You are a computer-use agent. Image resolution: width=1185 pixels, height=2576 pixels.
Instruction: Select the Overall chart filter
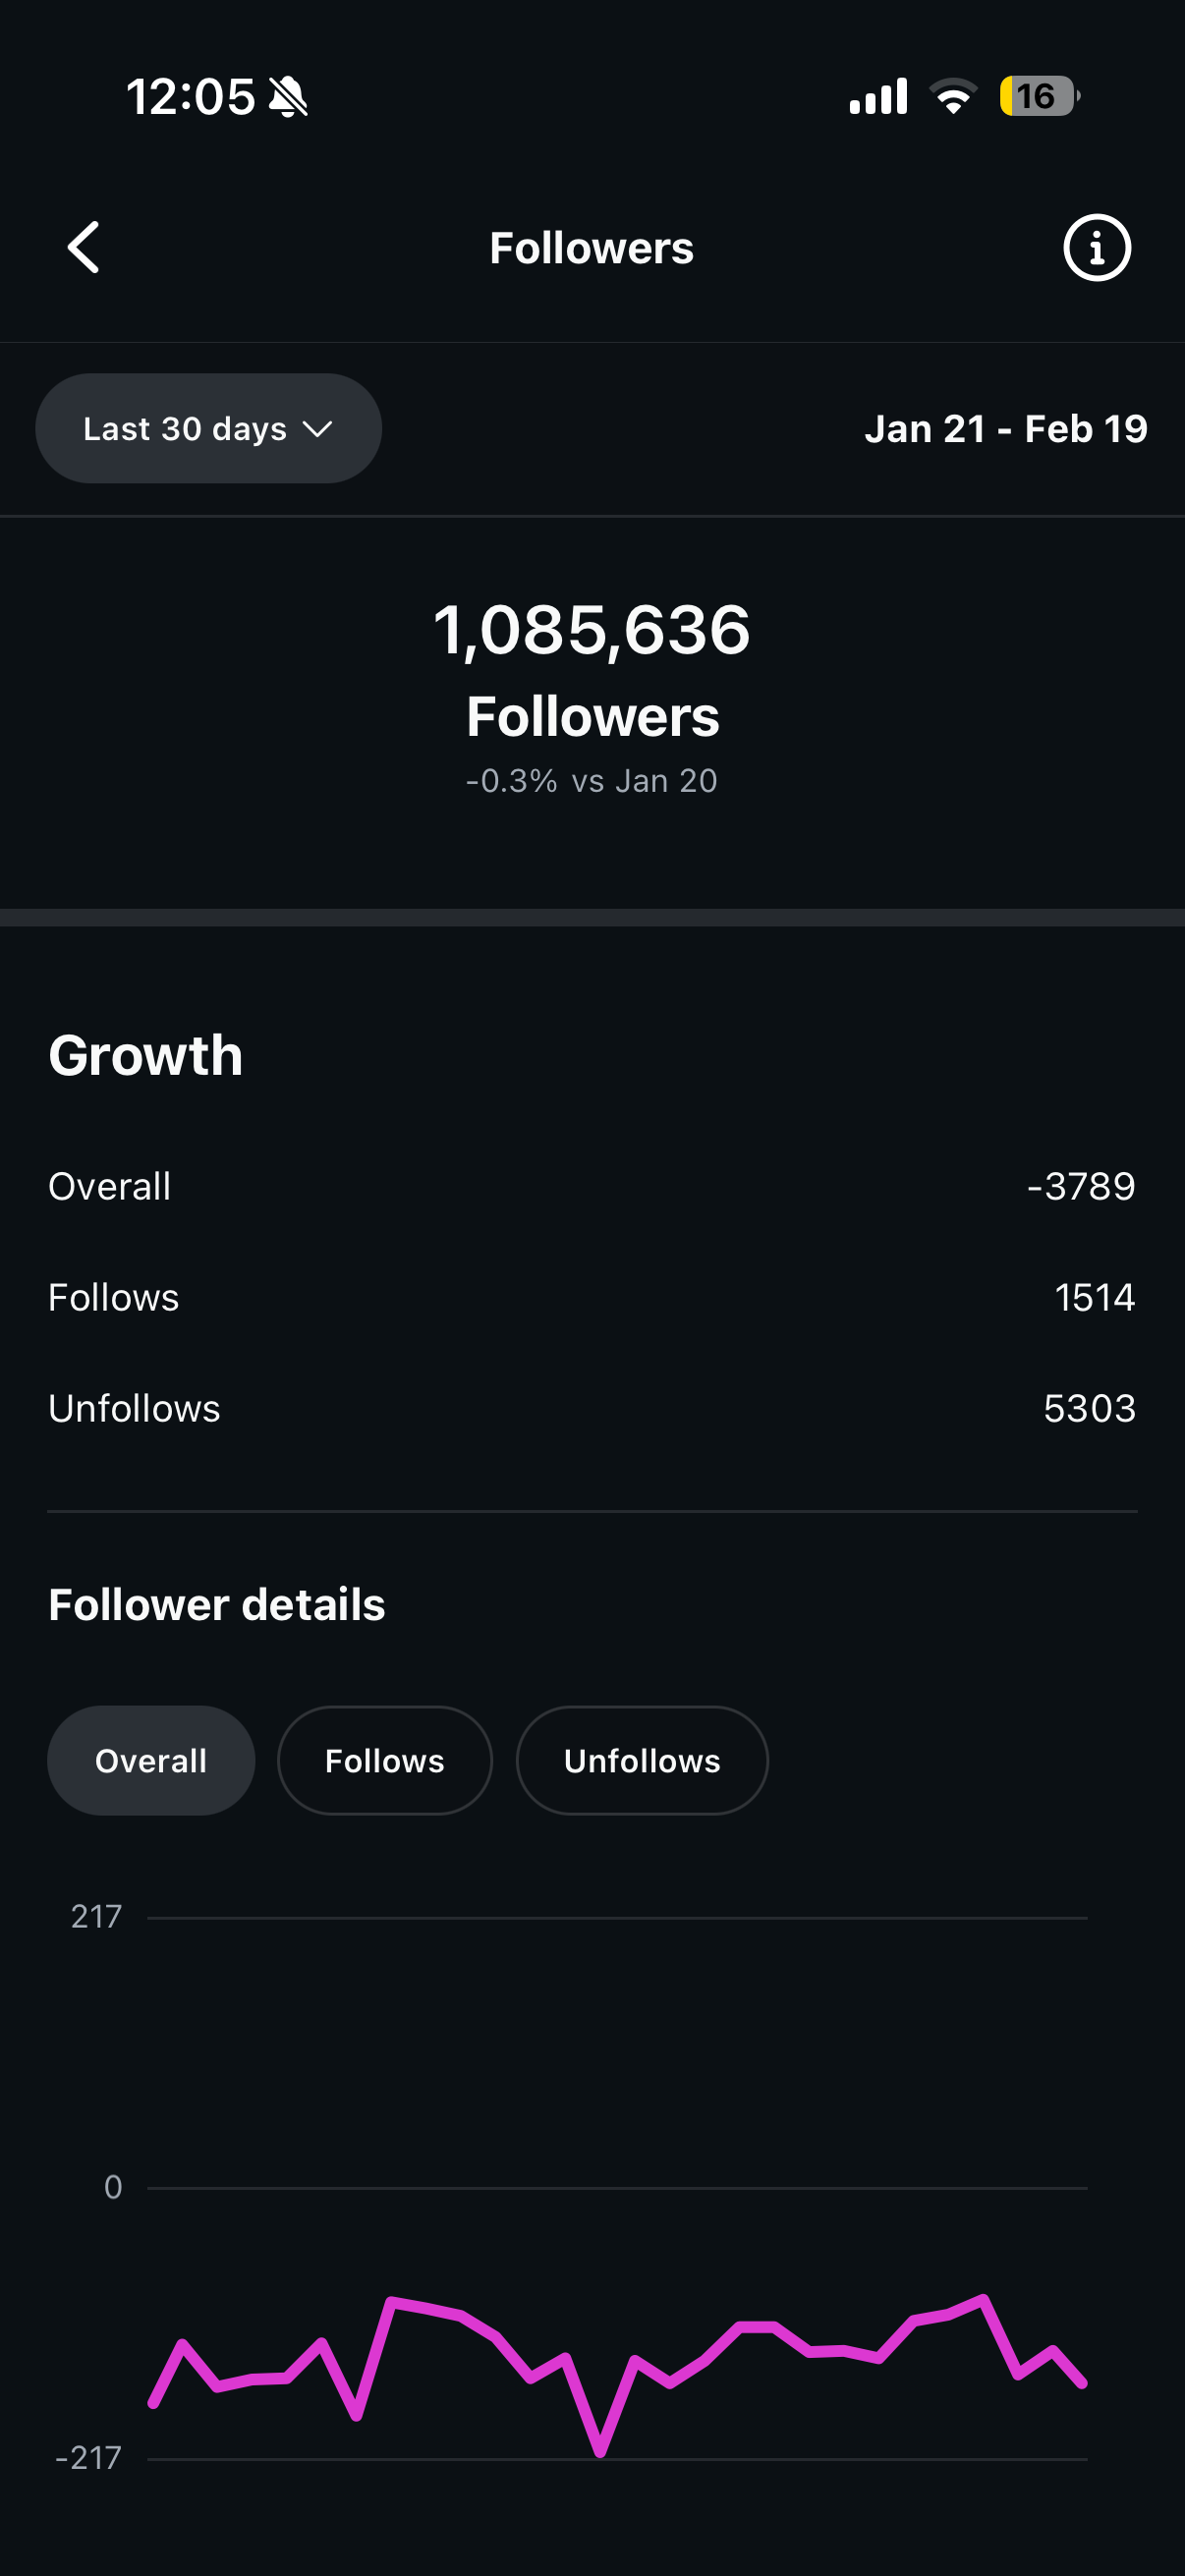point(151,1761)
